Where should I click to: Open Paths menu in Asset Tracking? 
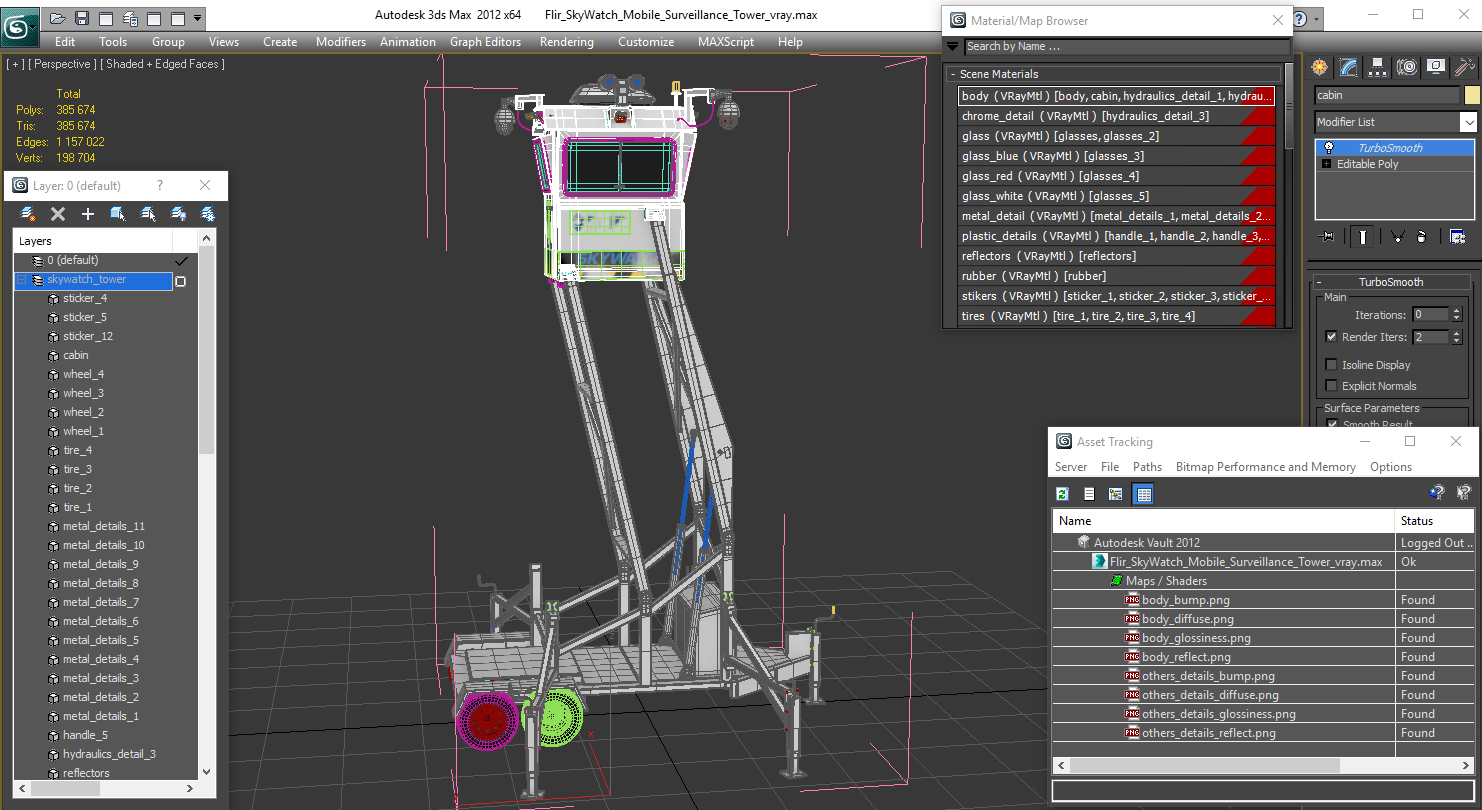1147,467
